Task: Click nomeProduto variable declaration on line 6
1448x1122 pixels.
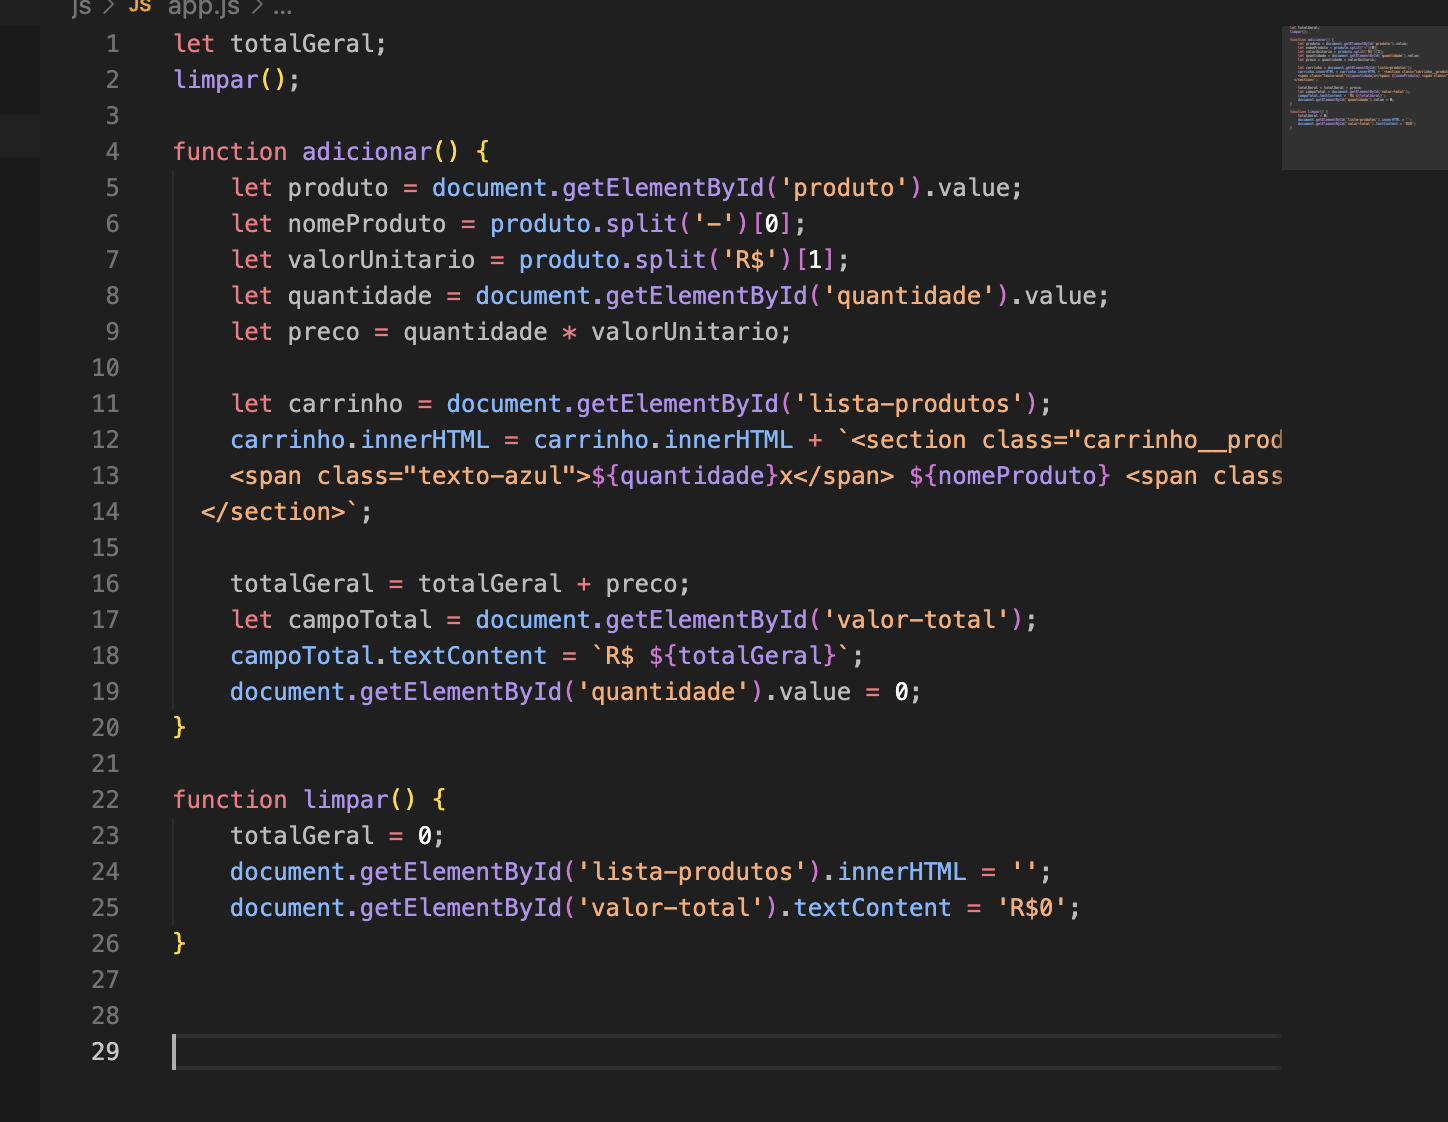Action: click(367, 224)
